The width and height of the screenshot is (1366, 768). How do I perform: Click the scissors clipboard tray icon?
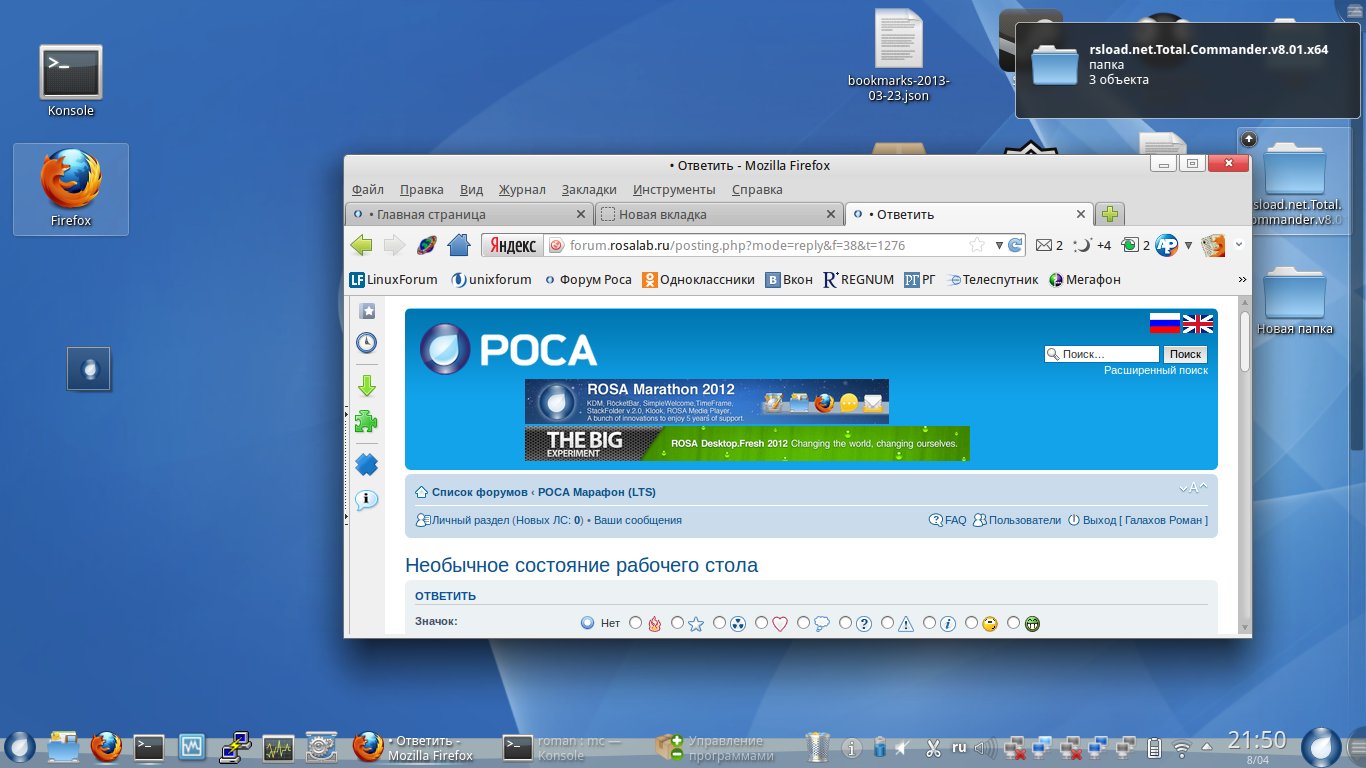pos(933,747)
